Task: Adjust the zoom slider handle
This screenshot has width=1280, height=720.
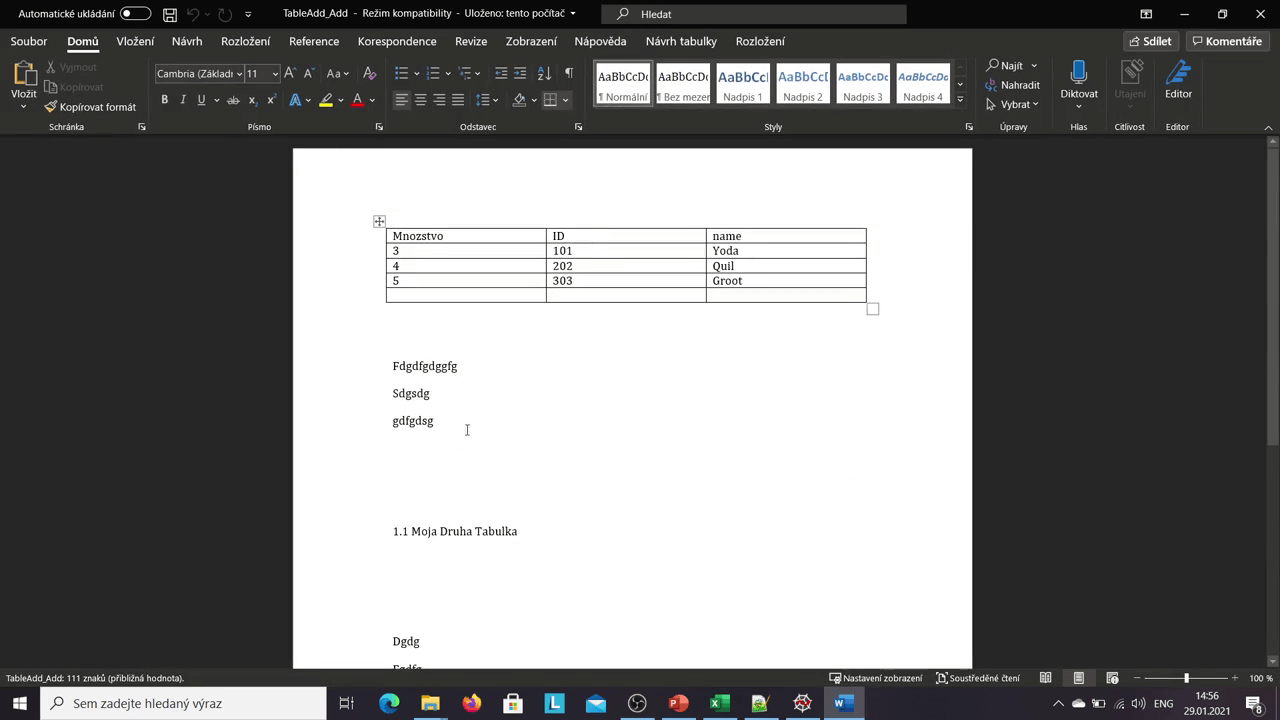Action: tap(1187, 678)
